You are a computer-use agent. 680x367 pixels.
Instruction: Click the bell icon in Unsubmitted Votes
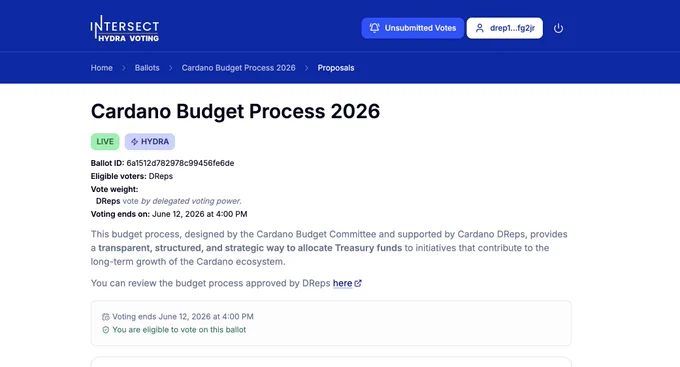pyautogui.click(x=374, y=28)
